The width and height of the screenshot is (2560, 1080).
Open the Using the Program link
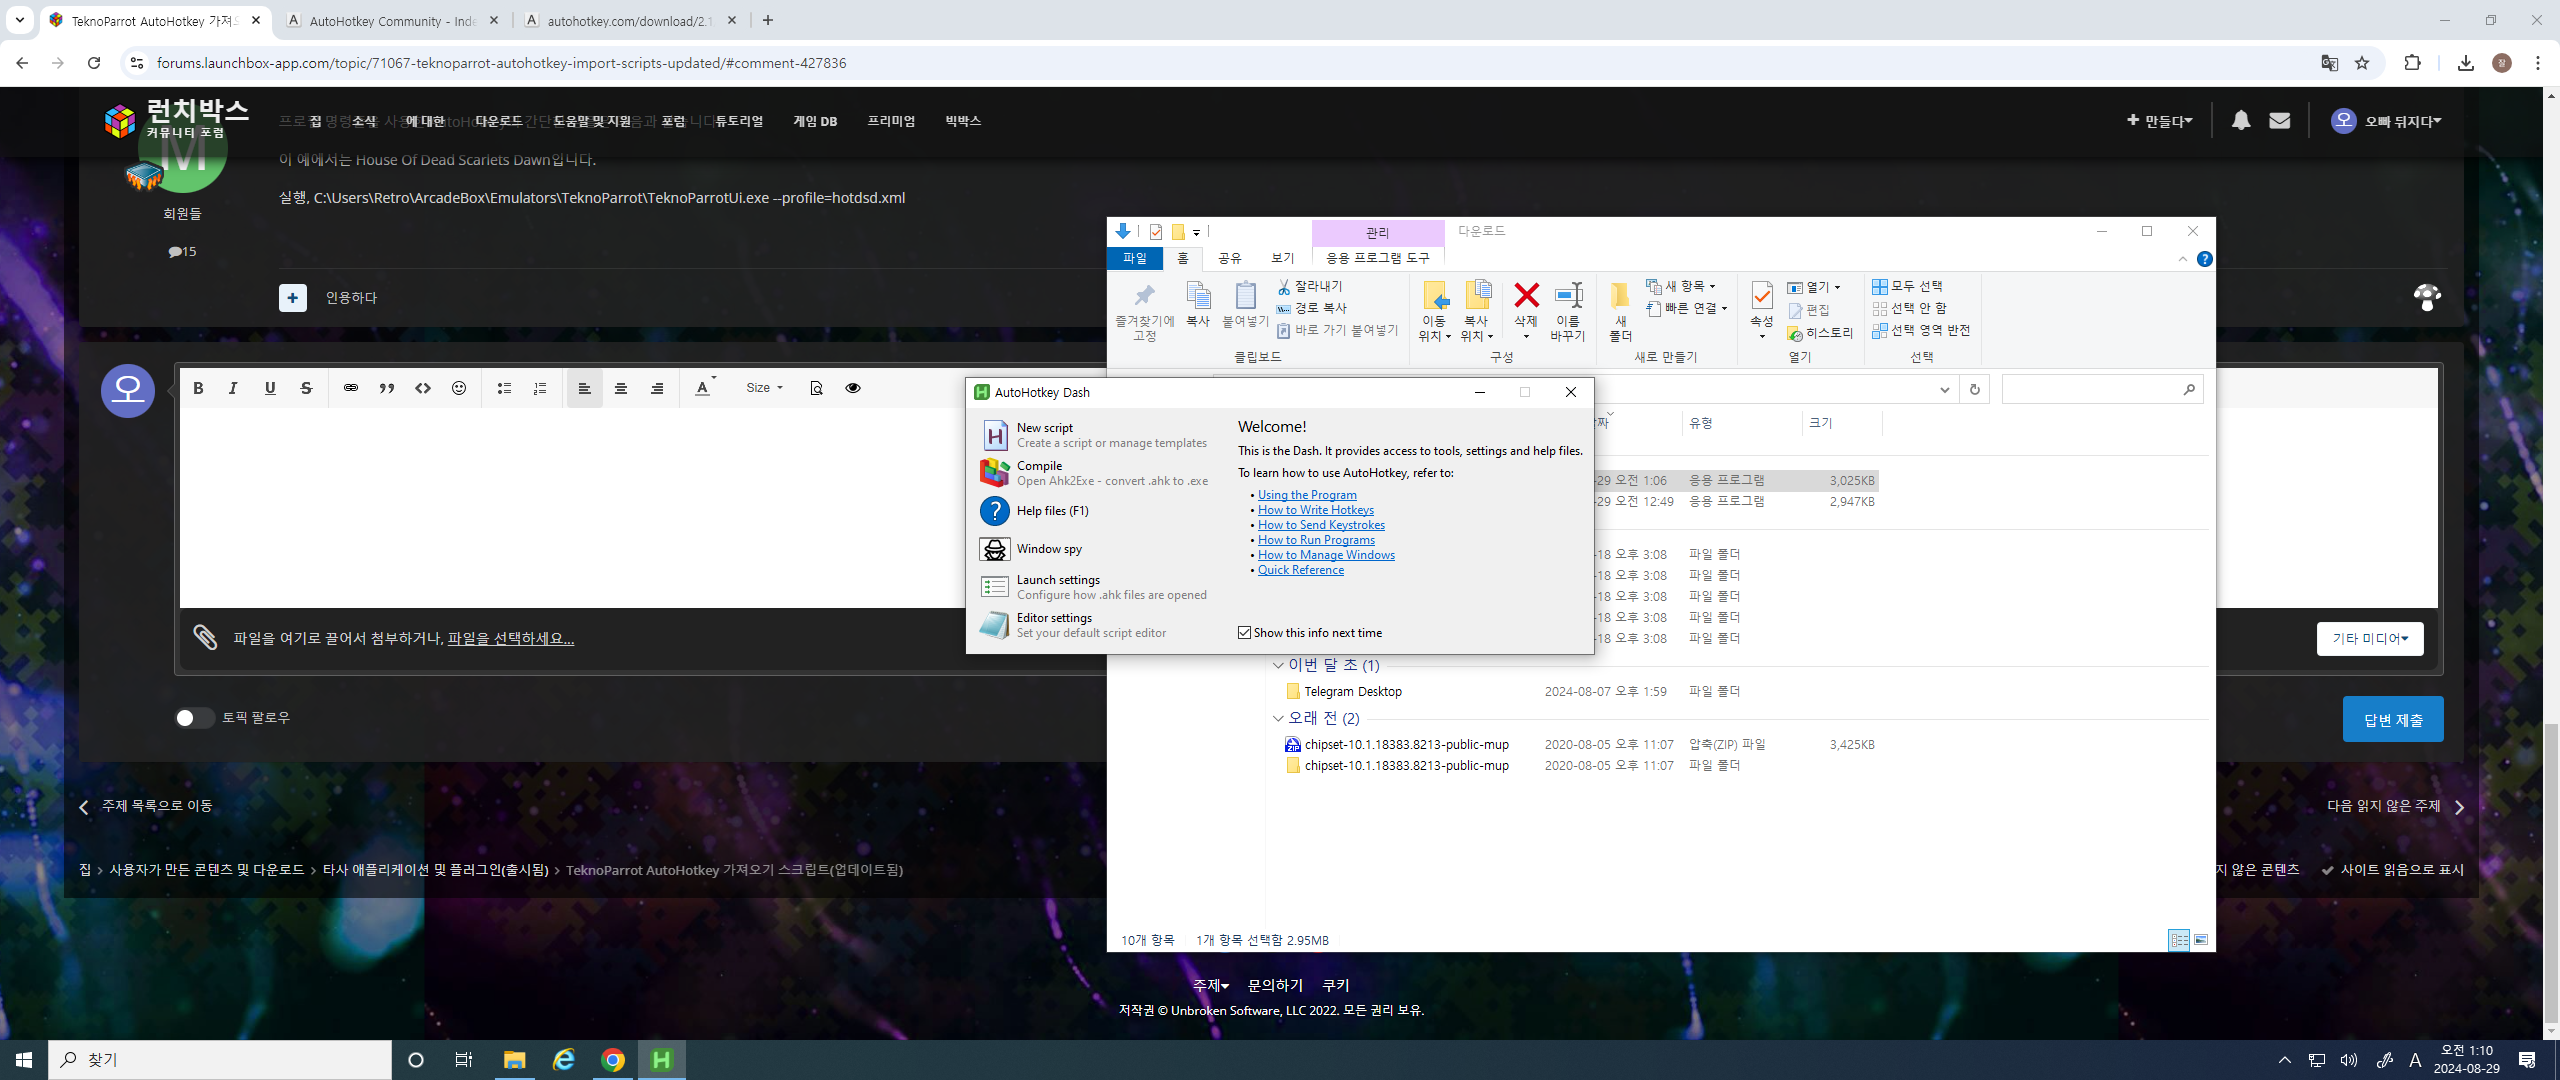pos(1307,495)
